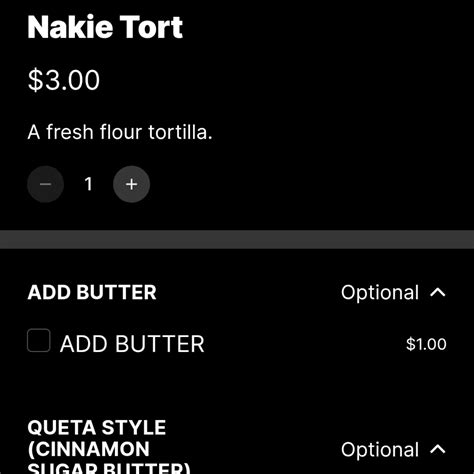Click the gray section divider bar
The image size is (474, 474).
coord(237,239)
